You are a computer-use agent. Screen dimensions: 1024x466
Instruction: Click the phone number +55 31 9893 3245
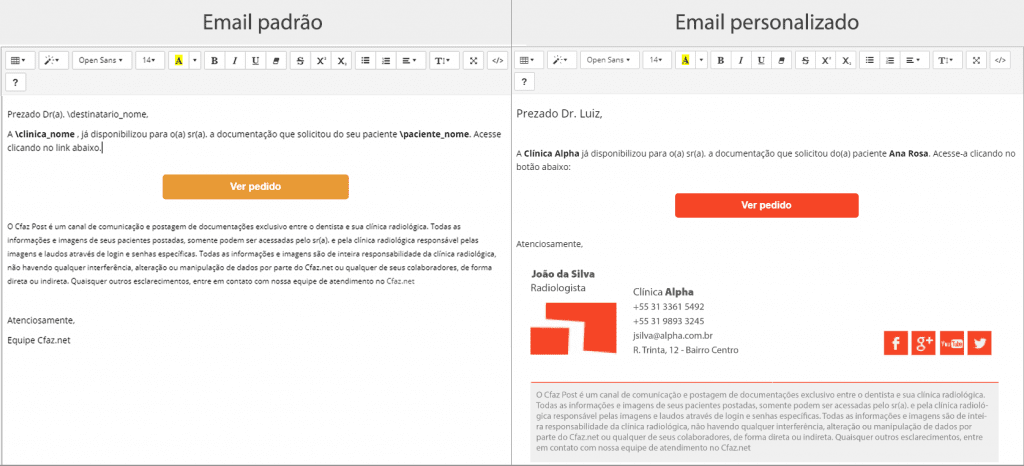point(669,321)
